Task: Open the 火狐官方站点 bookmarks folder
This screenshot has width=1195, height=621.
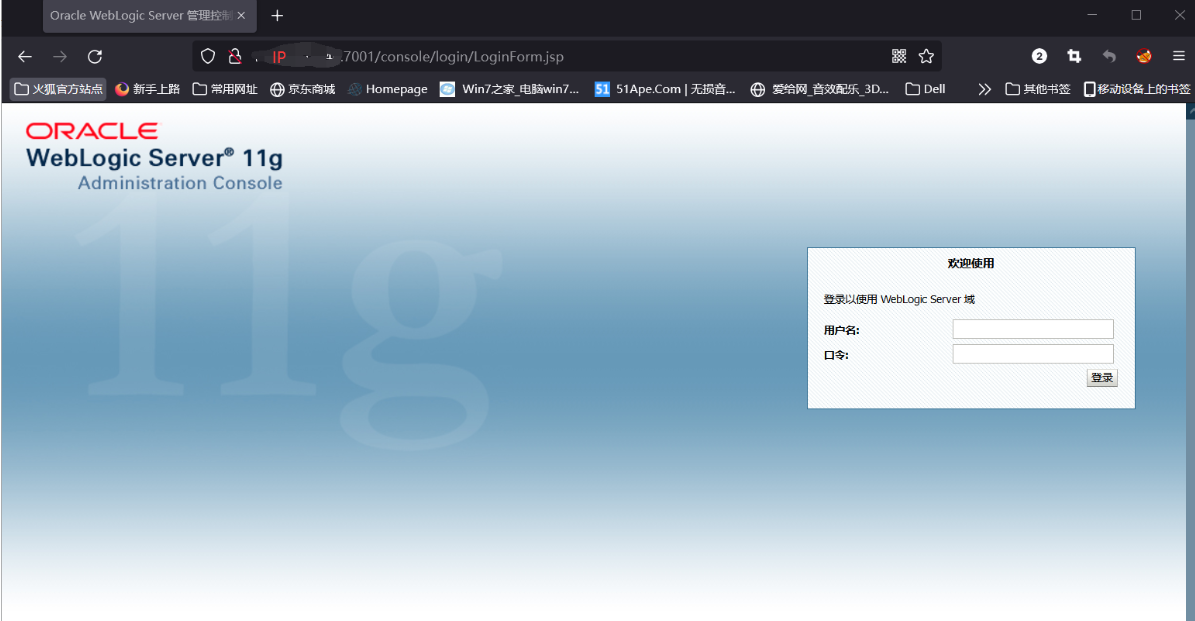Action: tap(59, 89)
